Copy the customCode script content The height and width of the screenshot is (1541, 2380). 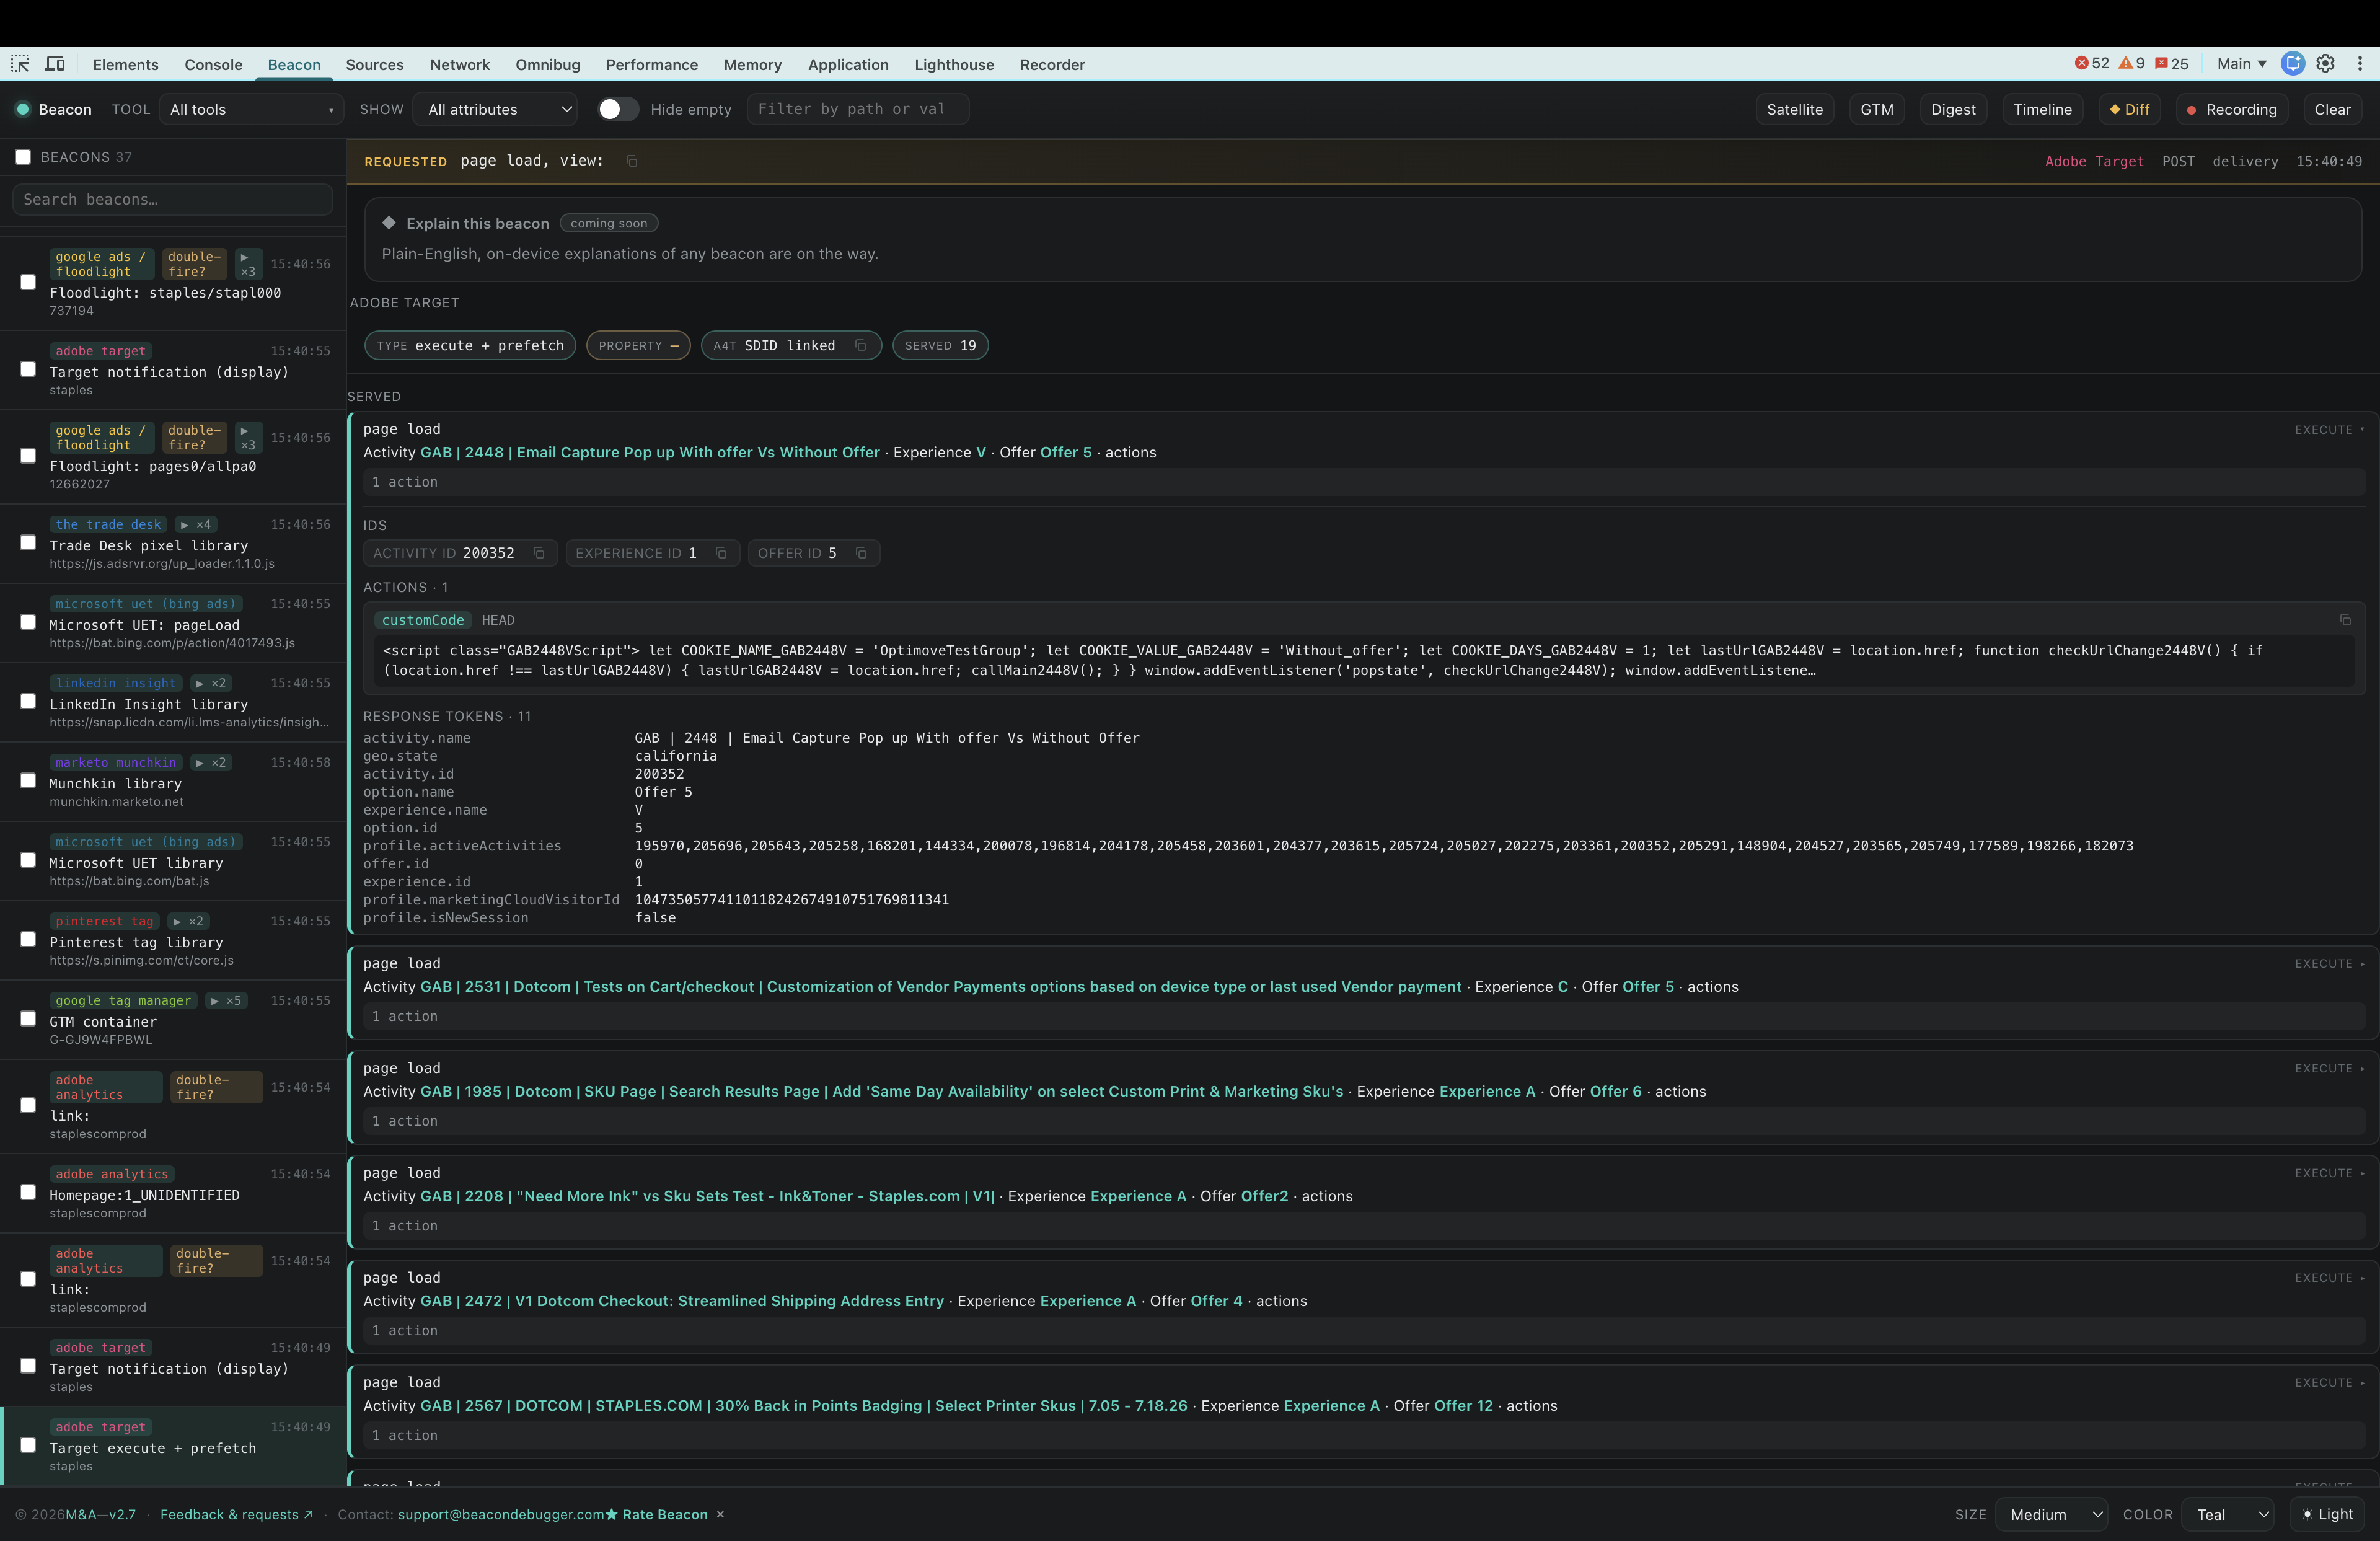coord(2345,620)
